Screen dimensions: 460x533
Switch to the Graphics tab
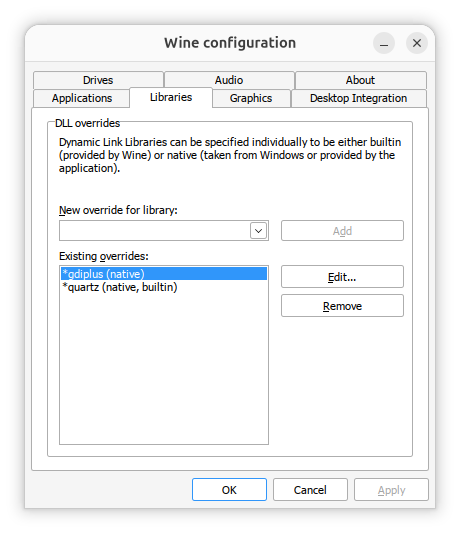pos(251,98)
